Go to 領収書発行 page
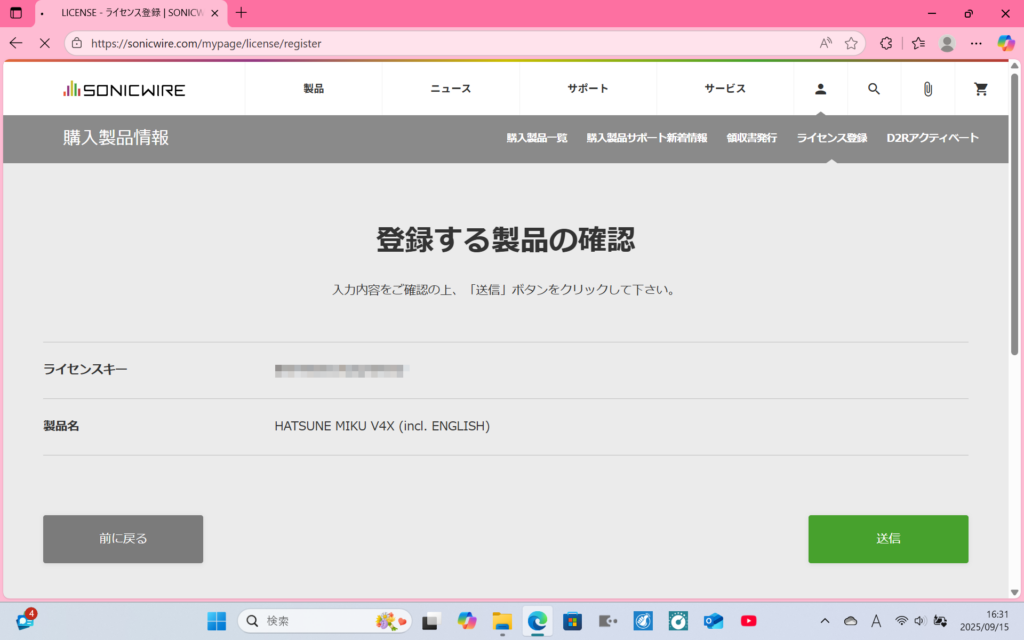The width and height of the screenshot is (1024, 640). tap(751, 138)
